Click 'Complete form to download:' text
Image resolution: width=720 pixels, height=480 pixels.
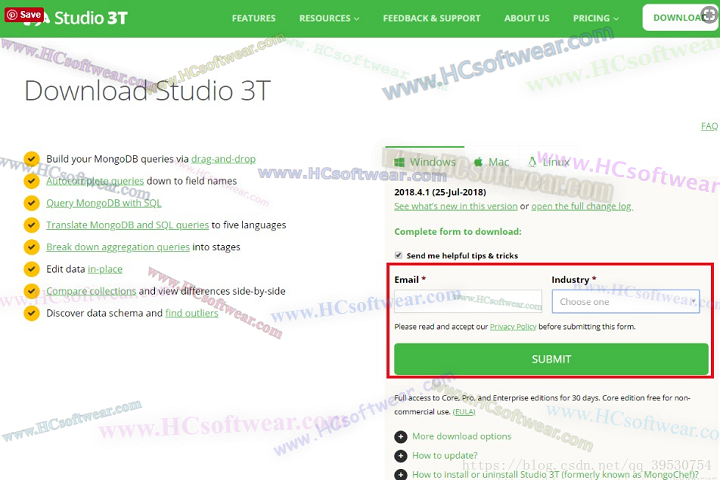[458, 232]
